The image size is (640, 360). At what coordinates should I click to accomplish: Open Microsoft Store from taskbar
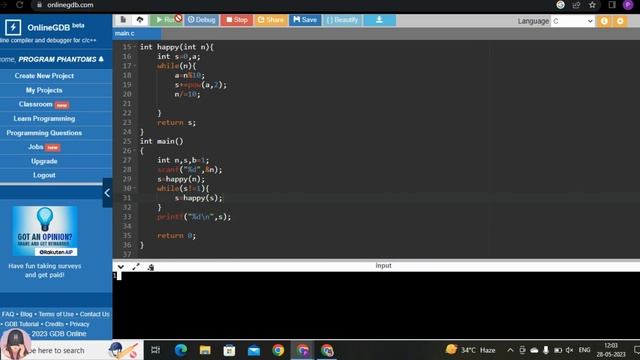coord(229,350)
